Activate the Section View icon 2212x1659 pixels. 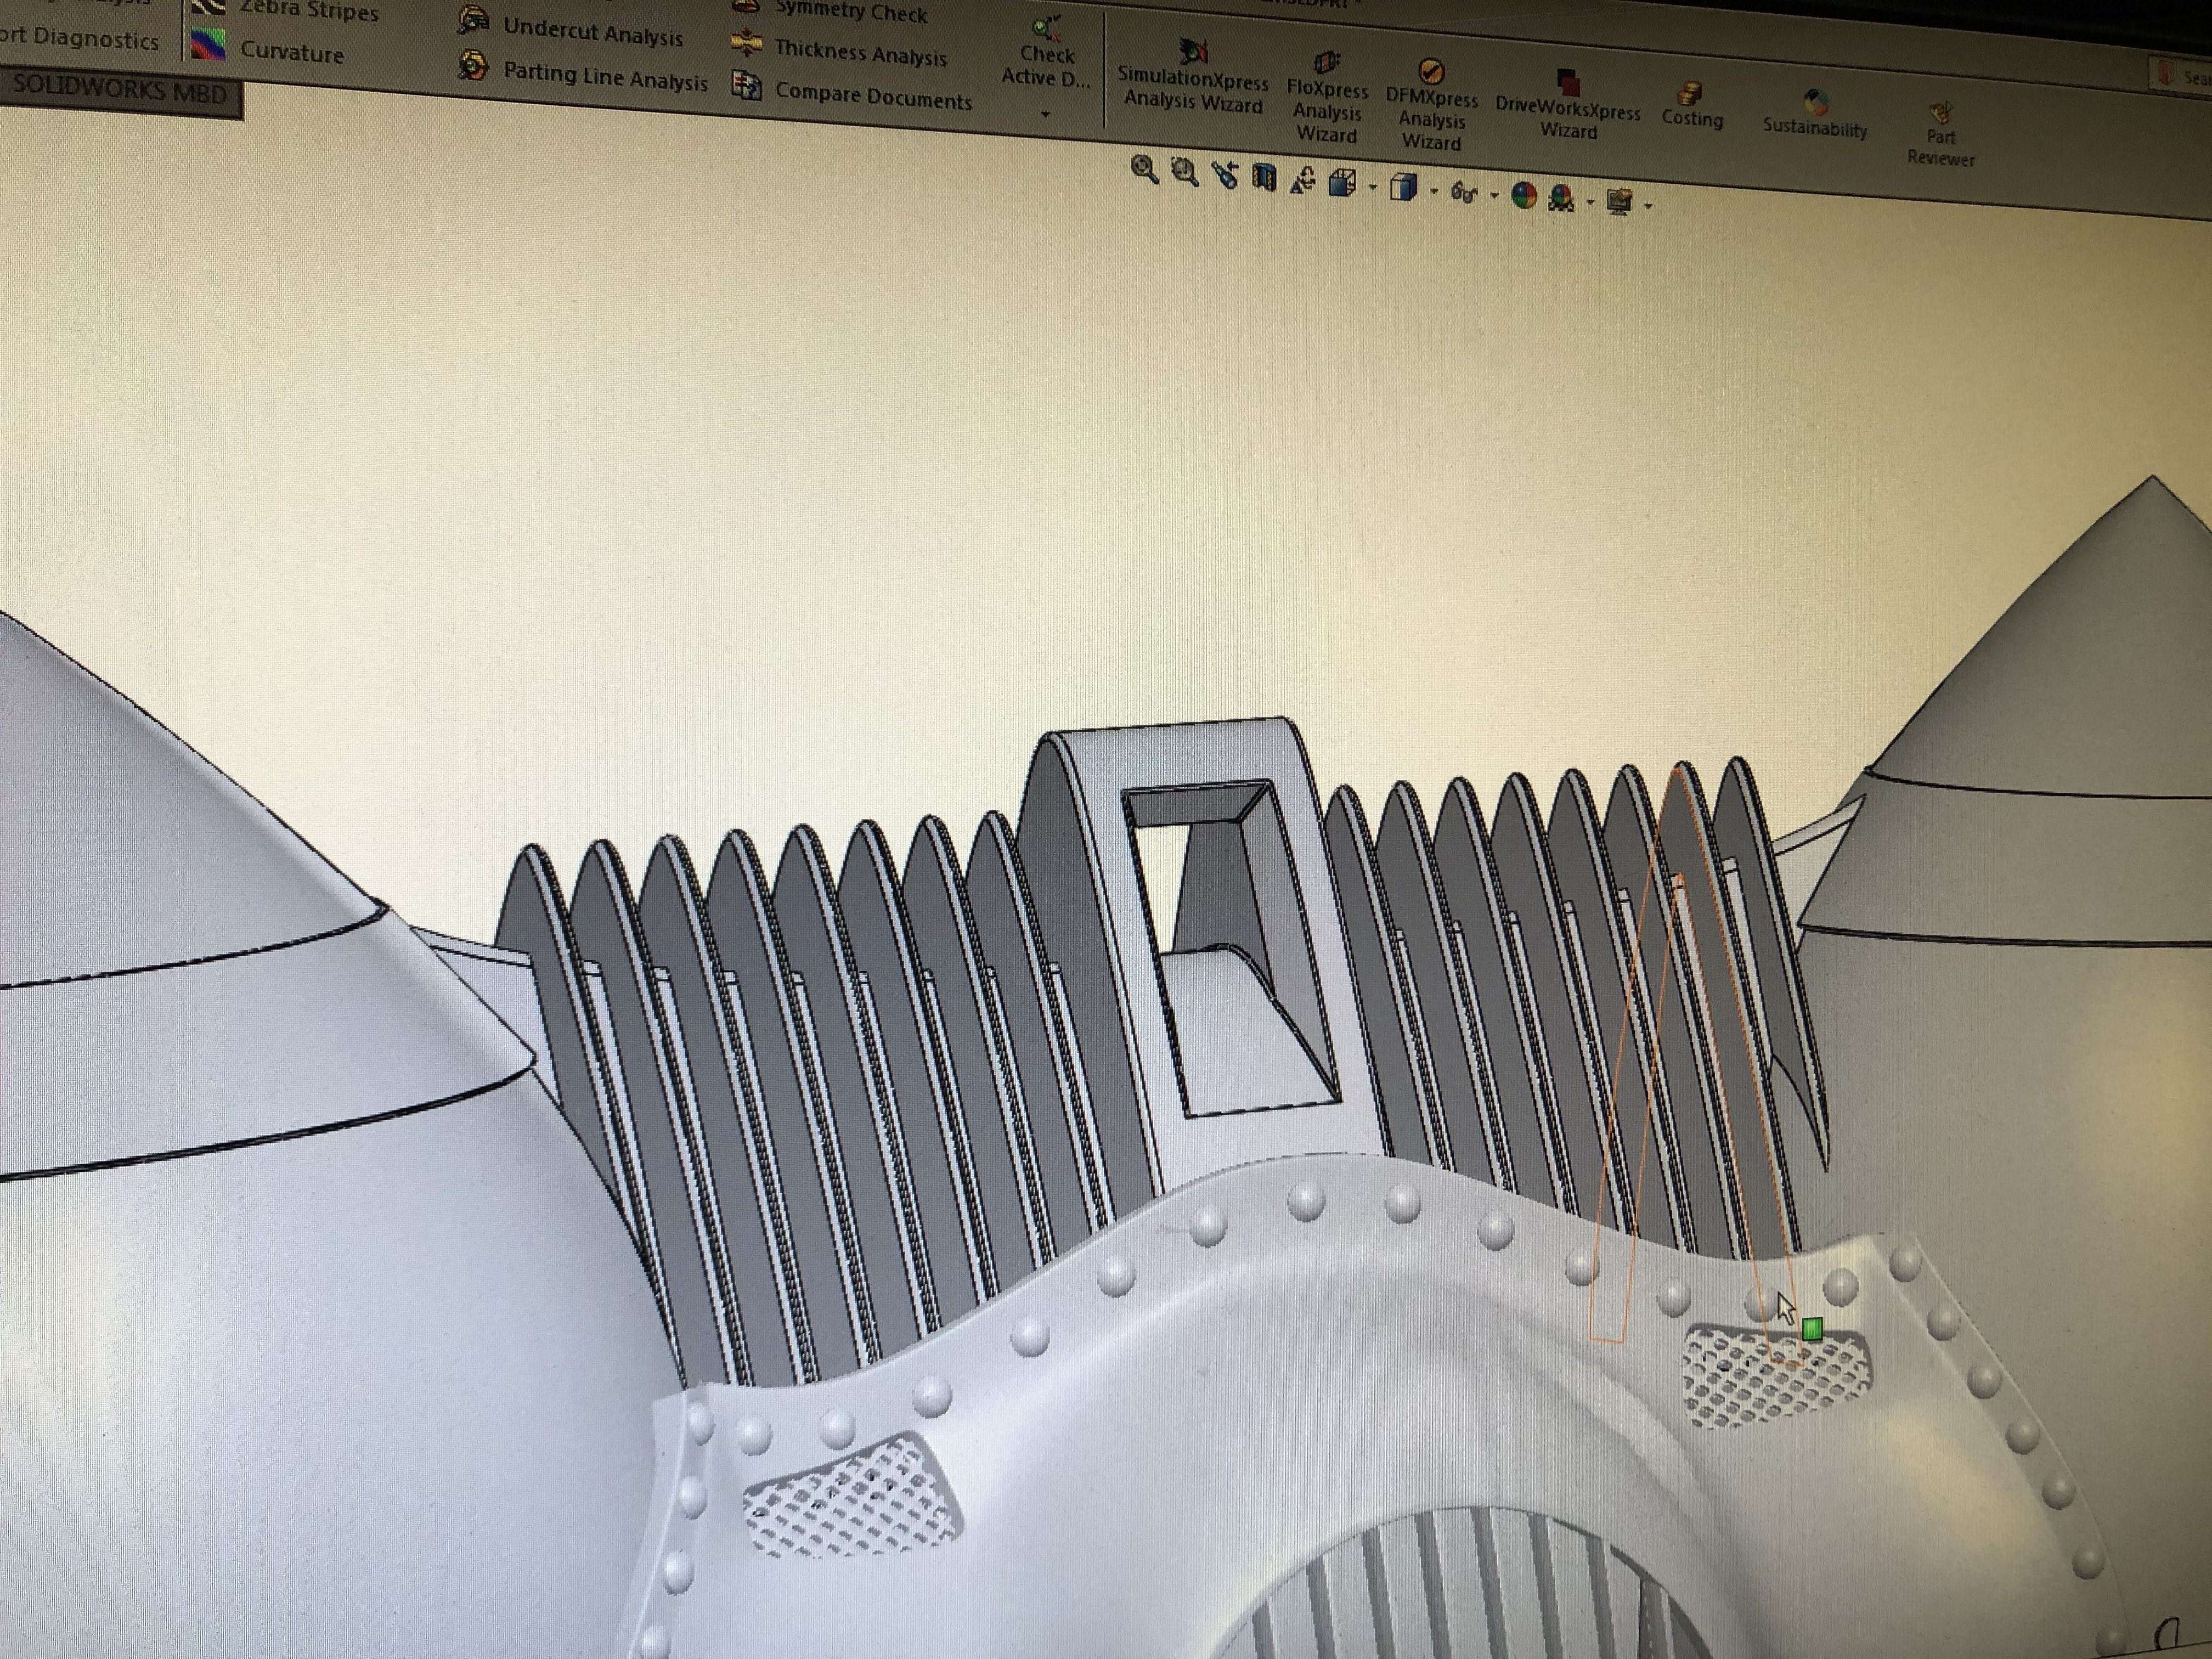1264,178
